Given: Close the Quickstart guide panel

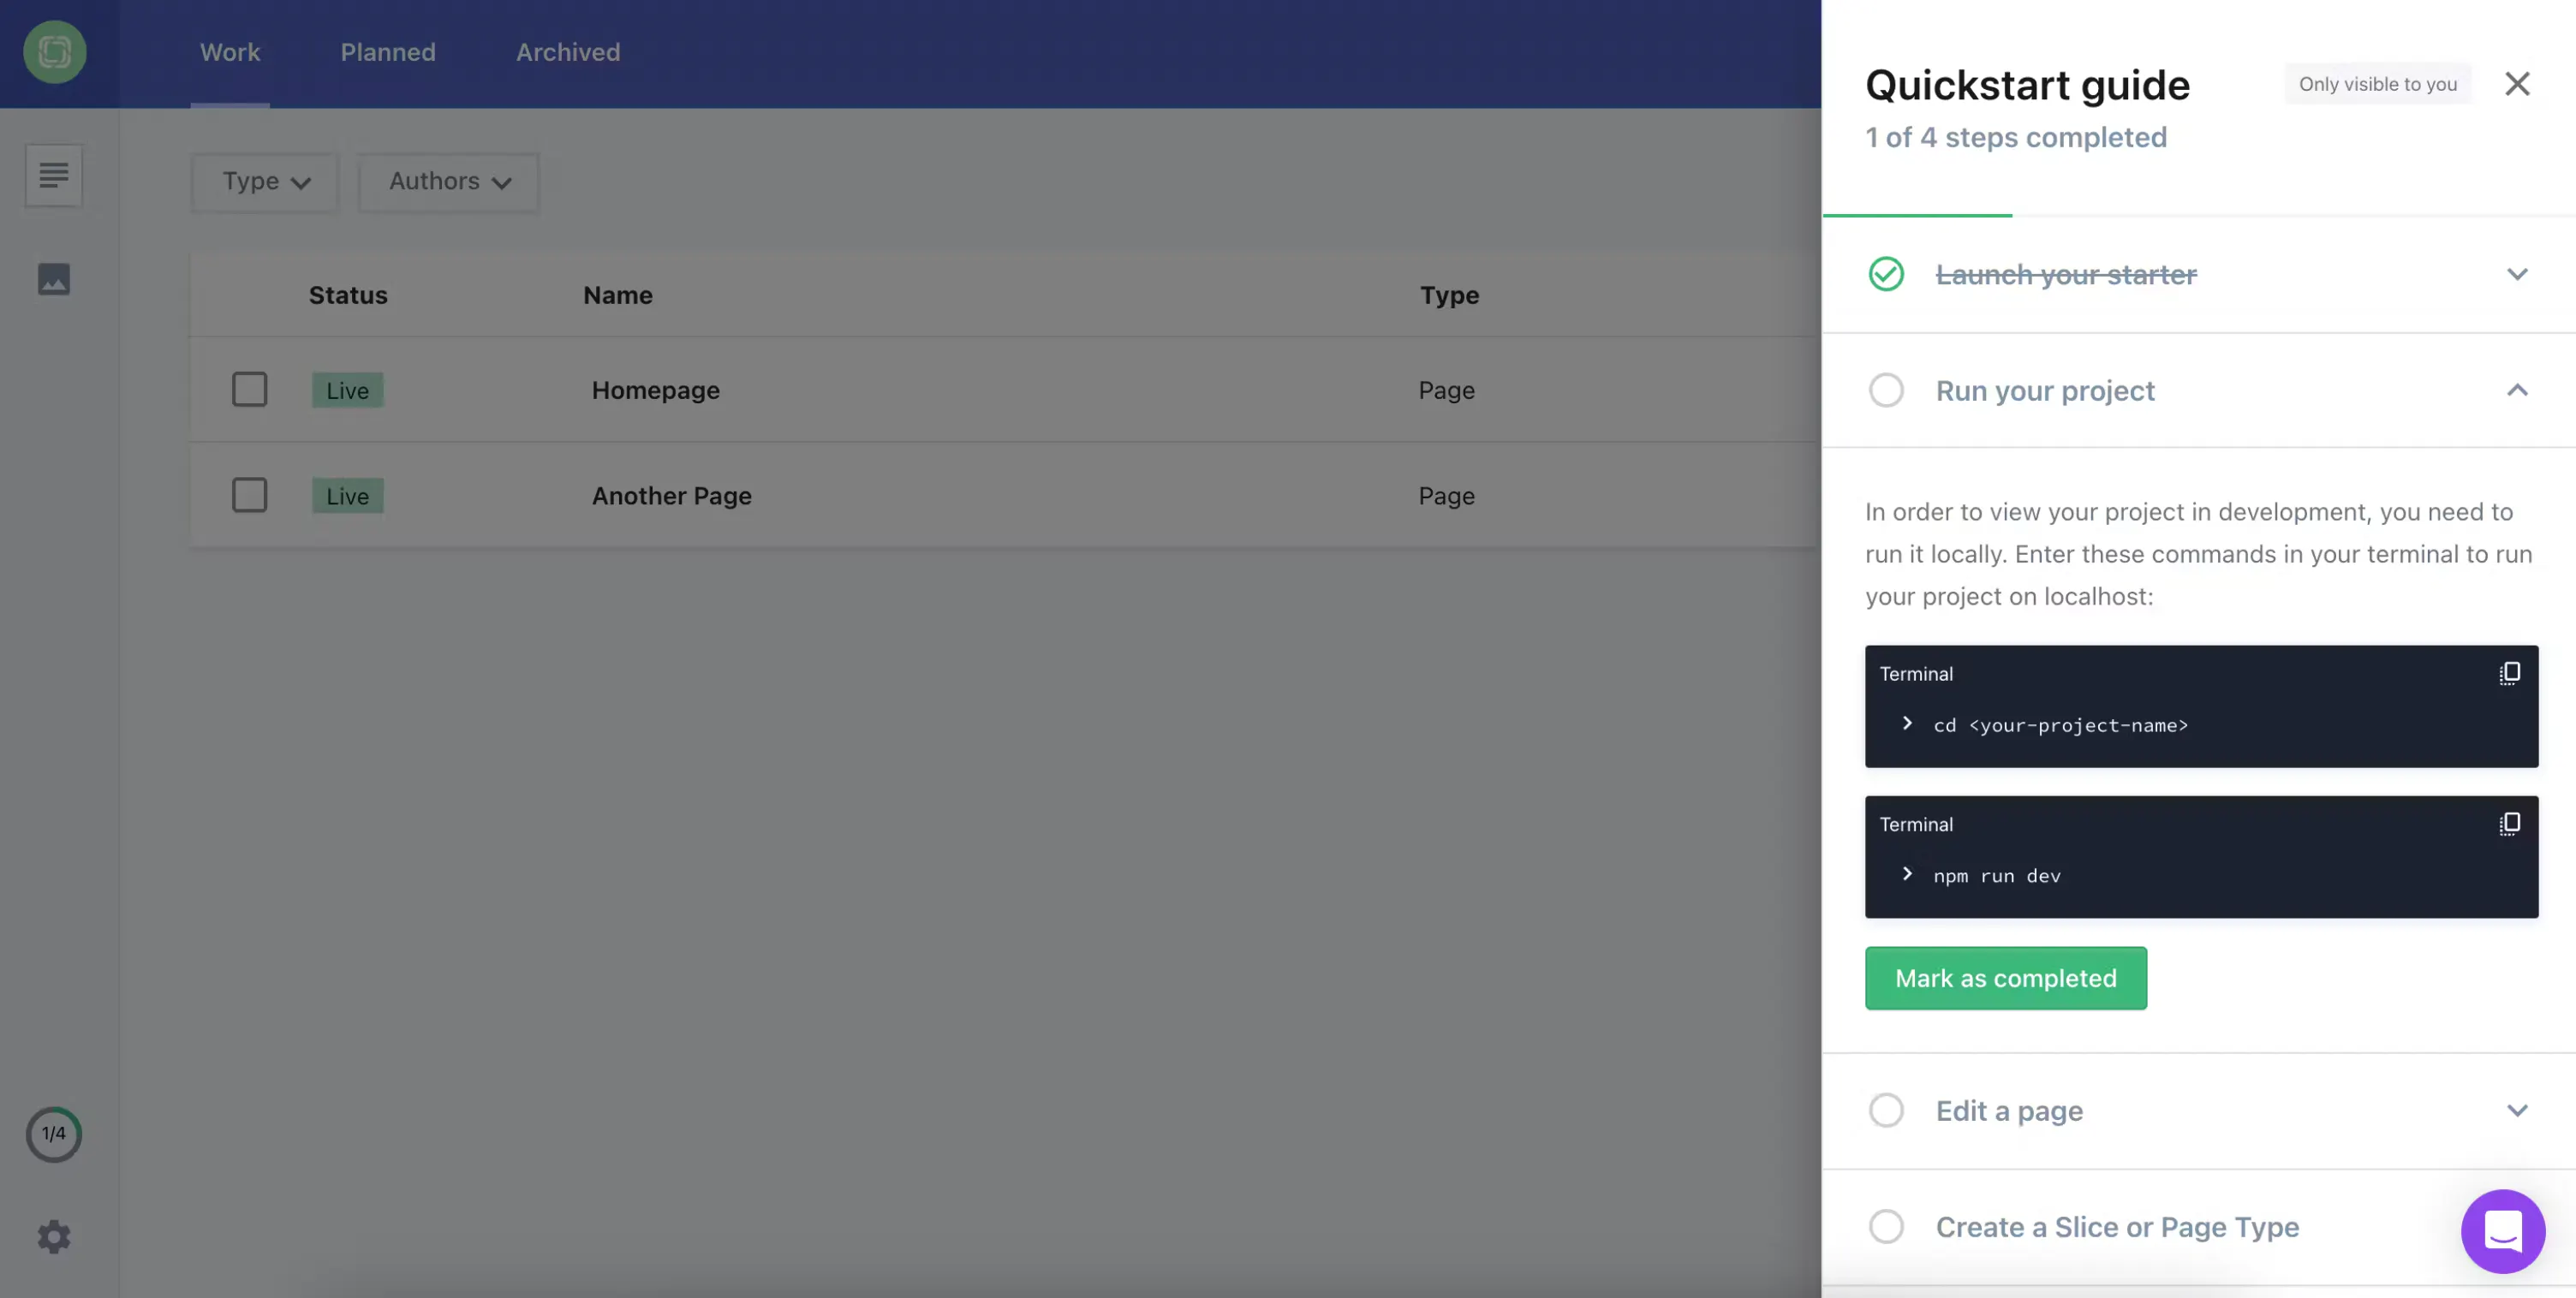Looking at the screenshot, I should coord(2517,84).
